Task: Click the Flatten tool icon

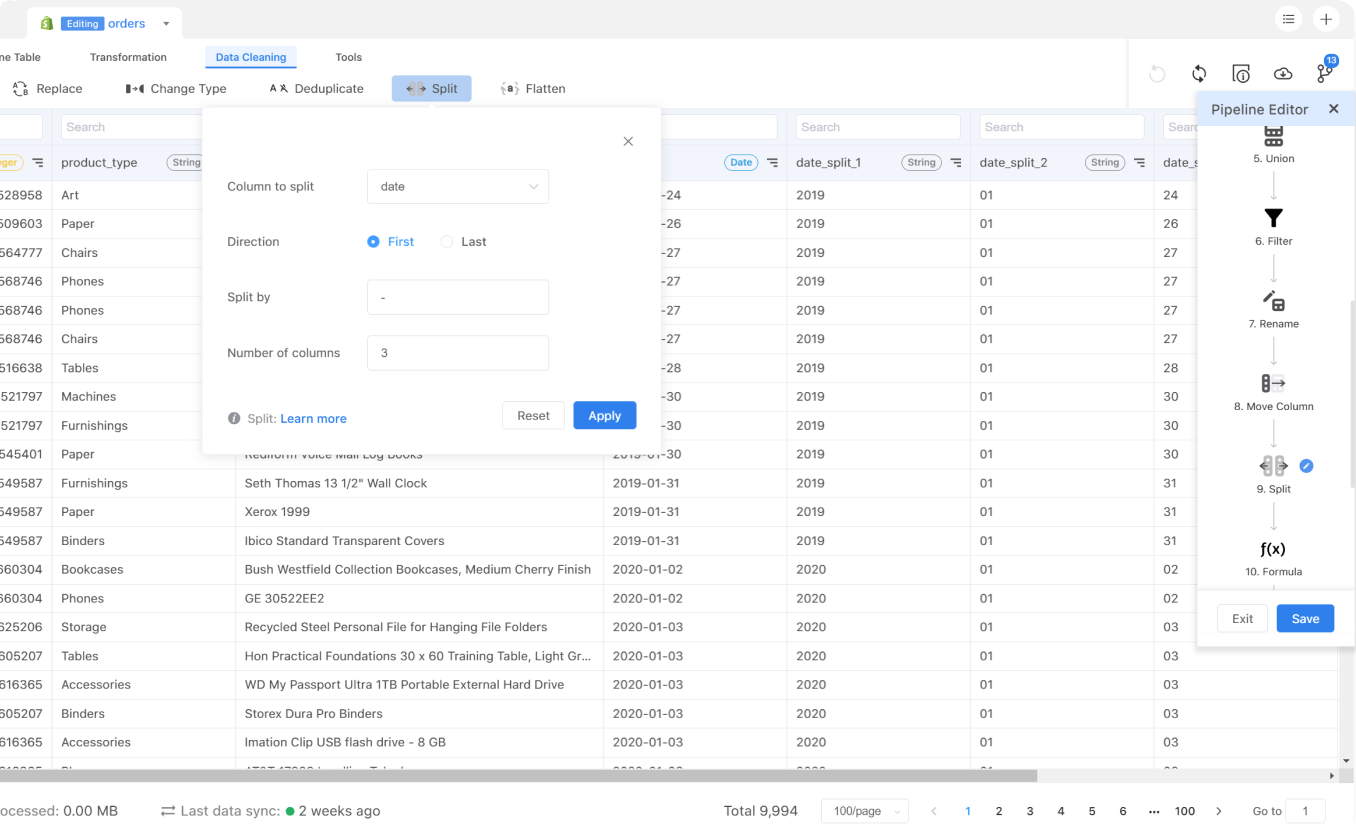Action: click(510, 89)
